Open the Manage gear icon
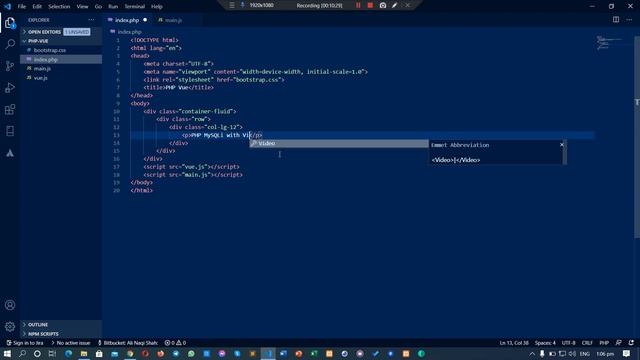The image size is (640, 360). (x=10, y=326)
